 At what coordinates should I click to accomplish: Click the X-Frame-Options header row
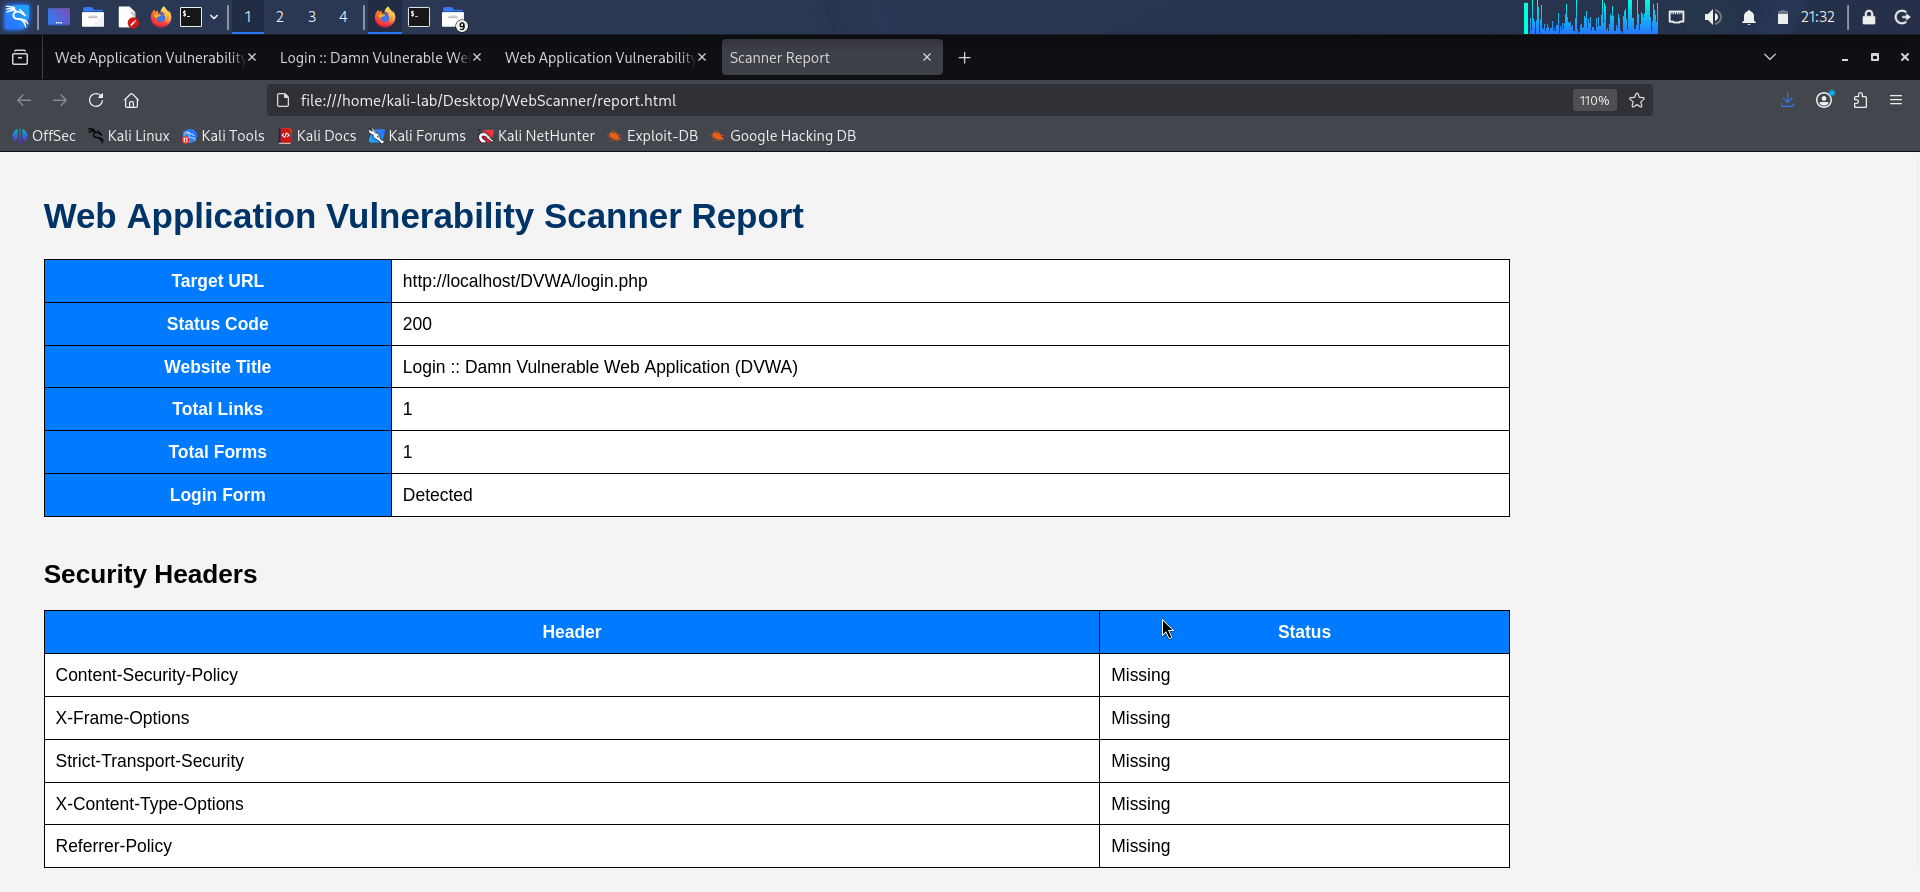pyautogui.click(x=777, y=718)
